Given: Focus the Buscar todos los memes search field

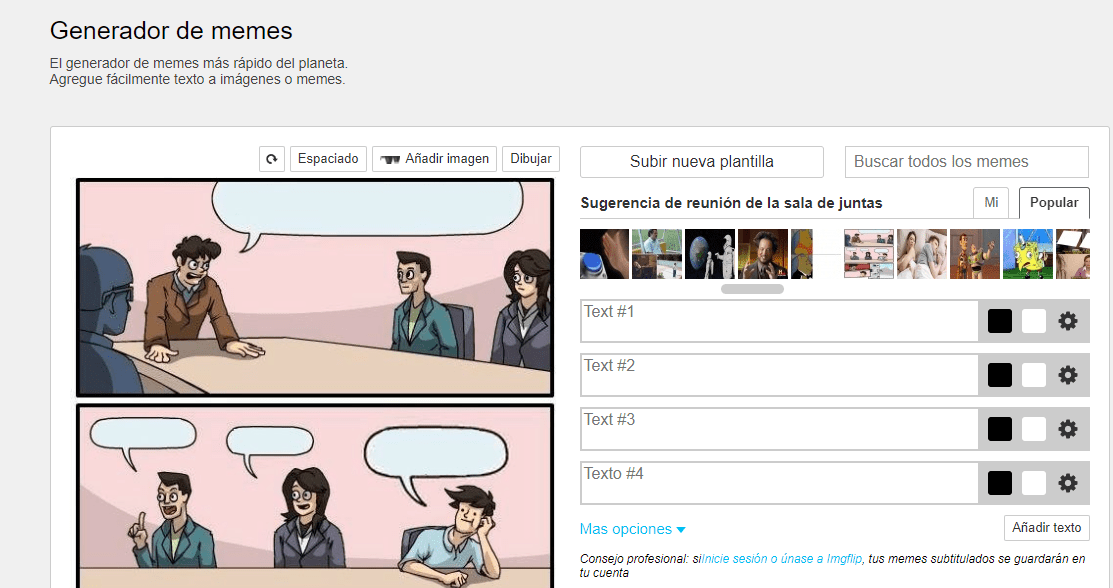Looking at the screenshot, I should click(x=967, y=162).
